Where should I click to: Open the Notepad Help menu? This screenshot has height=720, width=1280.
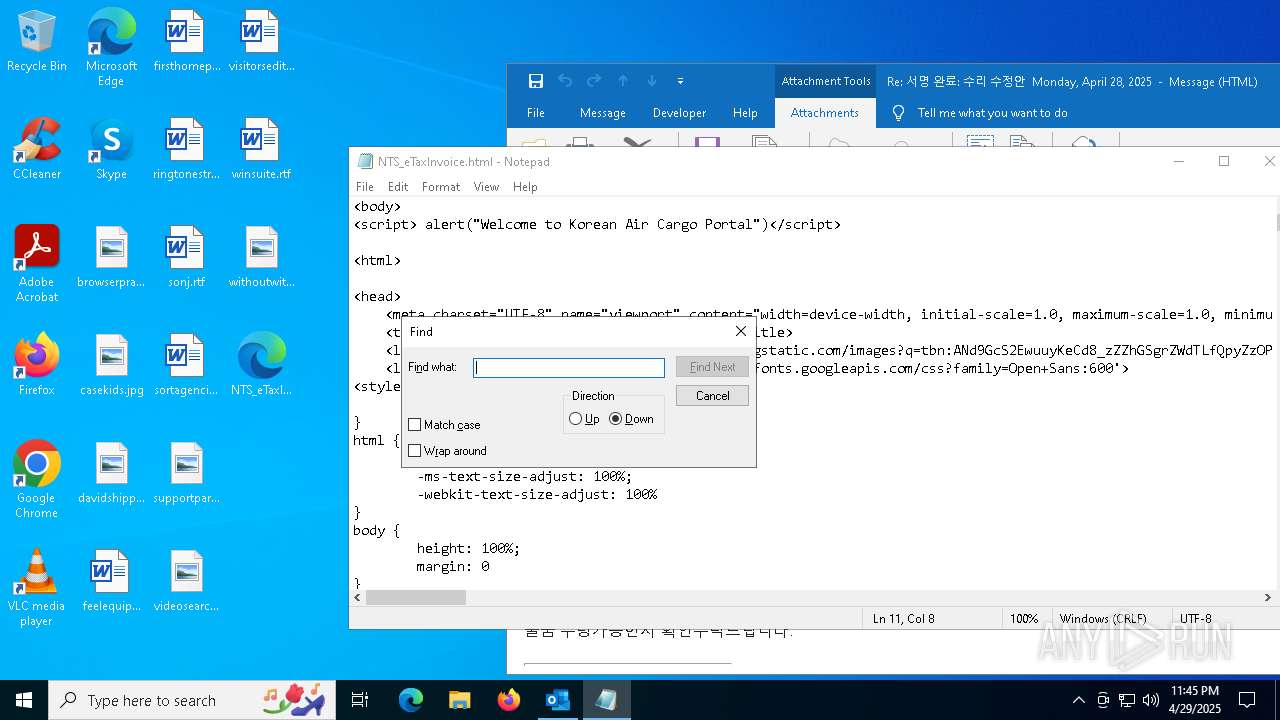pyautogui.click(x=525, y=187)
